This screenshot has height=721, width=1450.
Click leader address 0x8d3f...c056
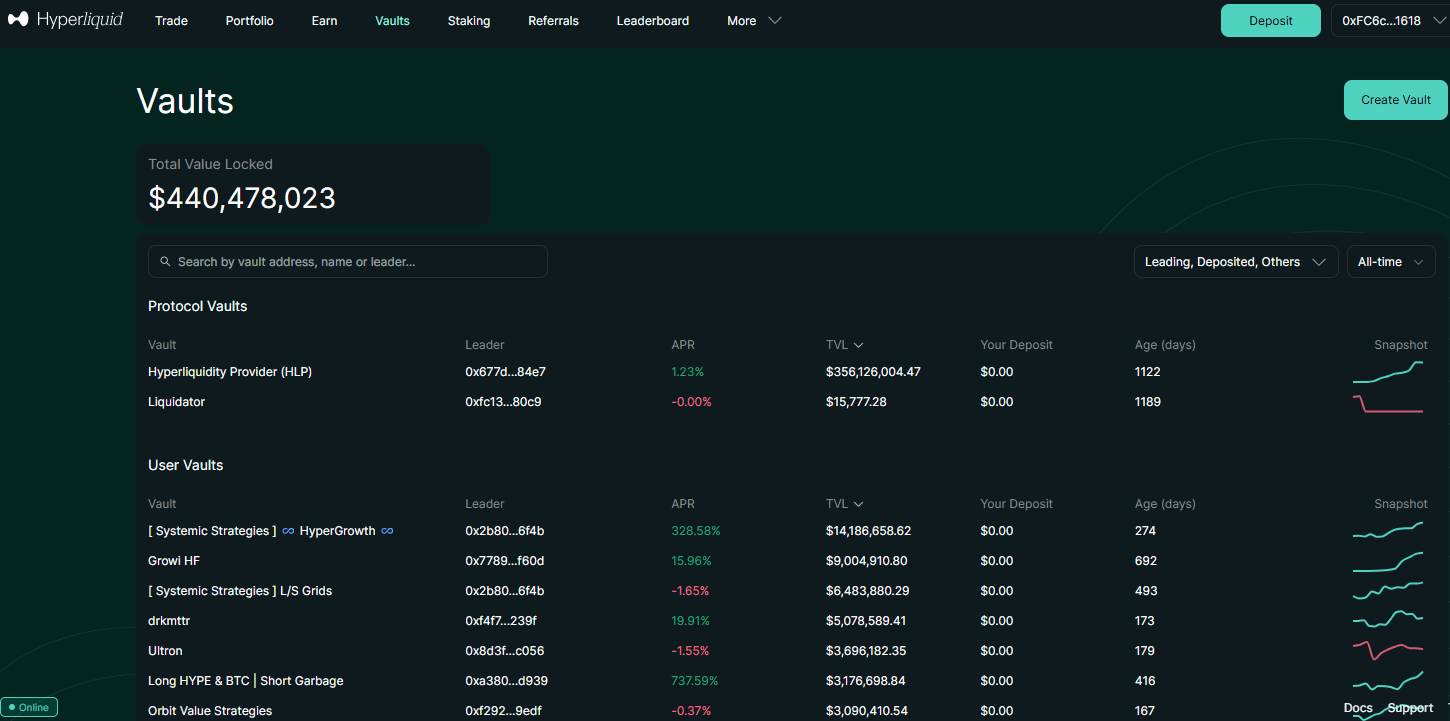[x=505, y=651]
